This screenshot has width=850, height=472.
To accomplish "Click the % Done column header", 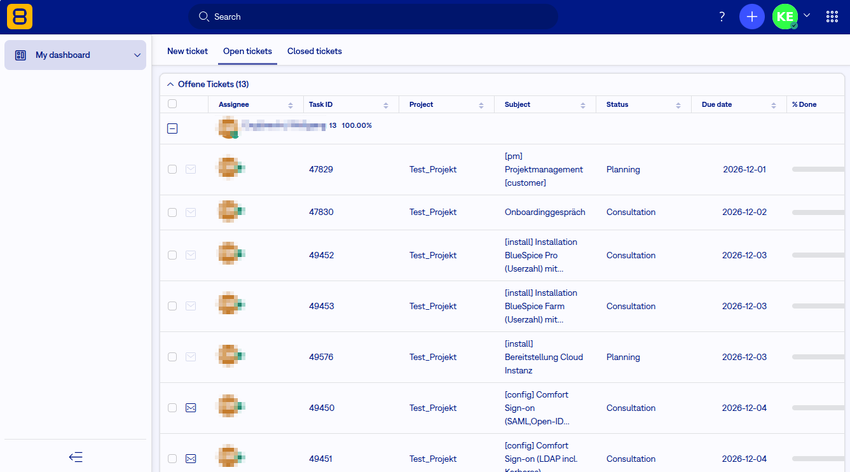I will 804,104.
